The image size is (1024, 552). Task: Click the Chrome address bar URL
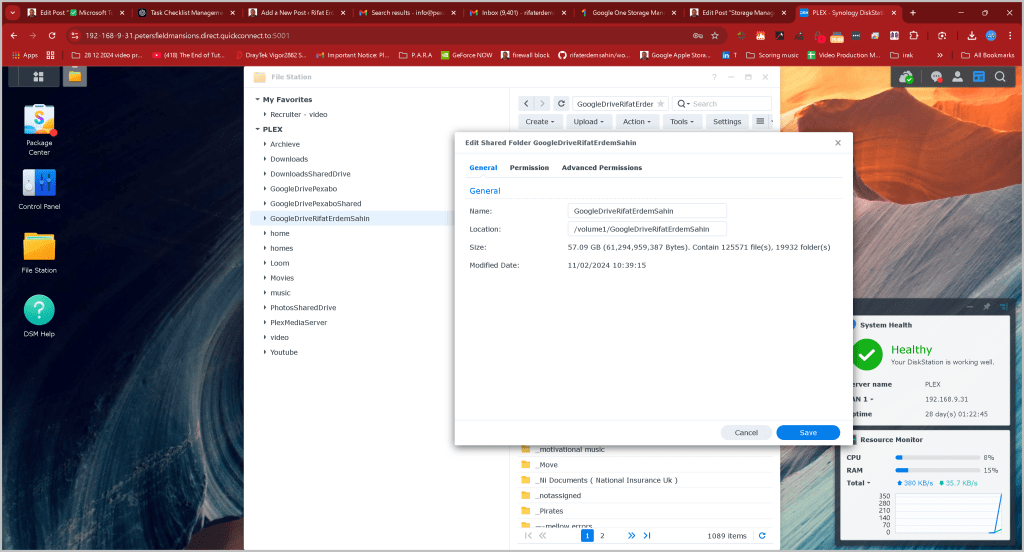click(x=187, y=36)
